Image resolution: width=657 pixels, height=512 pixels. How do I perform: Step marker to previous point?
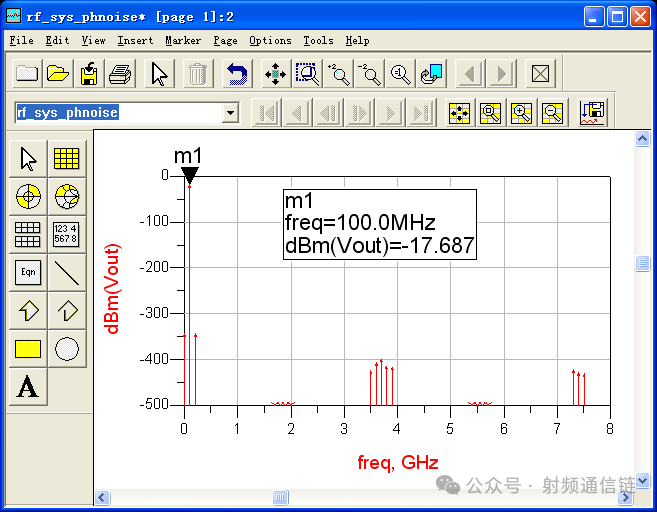pos(297,112)
